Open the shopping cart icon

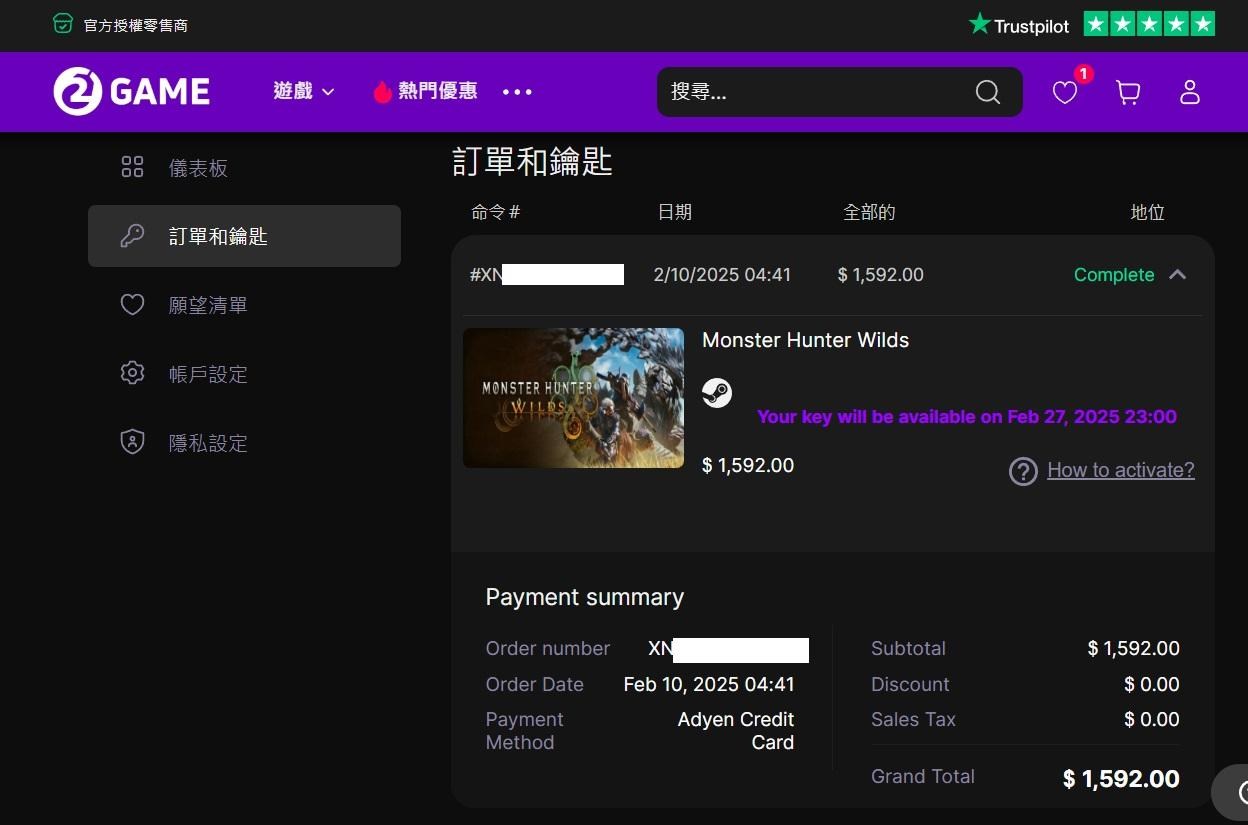[1128, 93]
